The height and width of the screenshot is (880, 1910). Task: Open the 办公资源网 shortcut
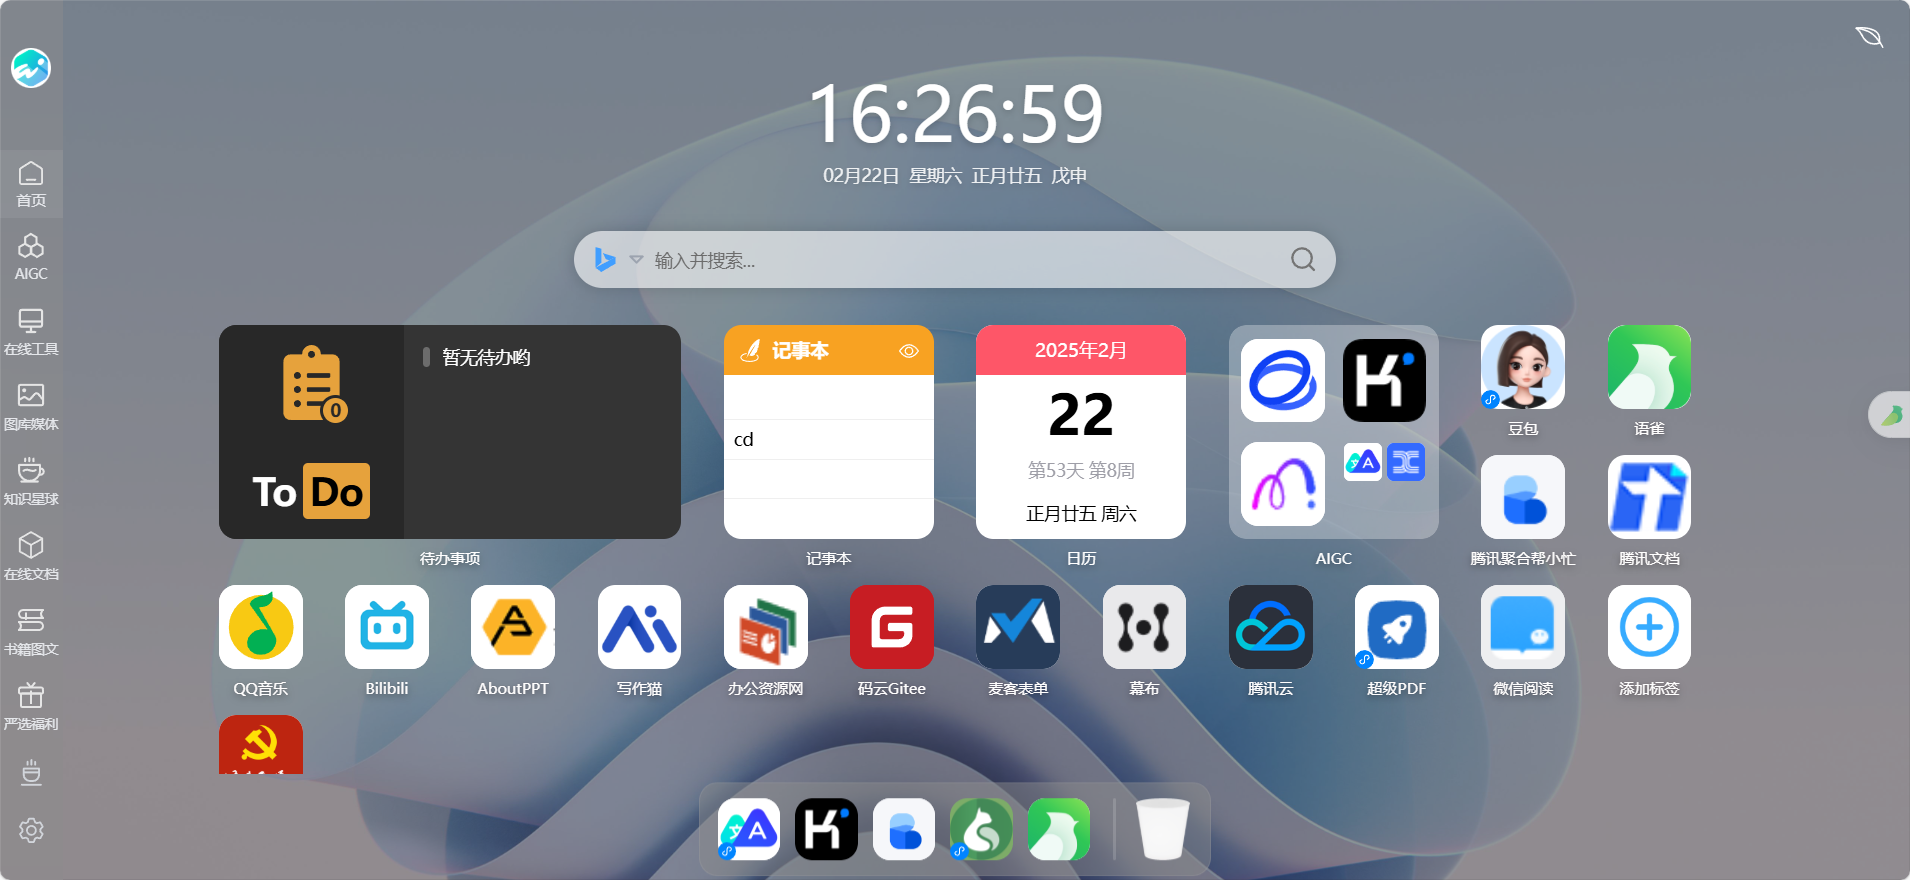point(766,627)
